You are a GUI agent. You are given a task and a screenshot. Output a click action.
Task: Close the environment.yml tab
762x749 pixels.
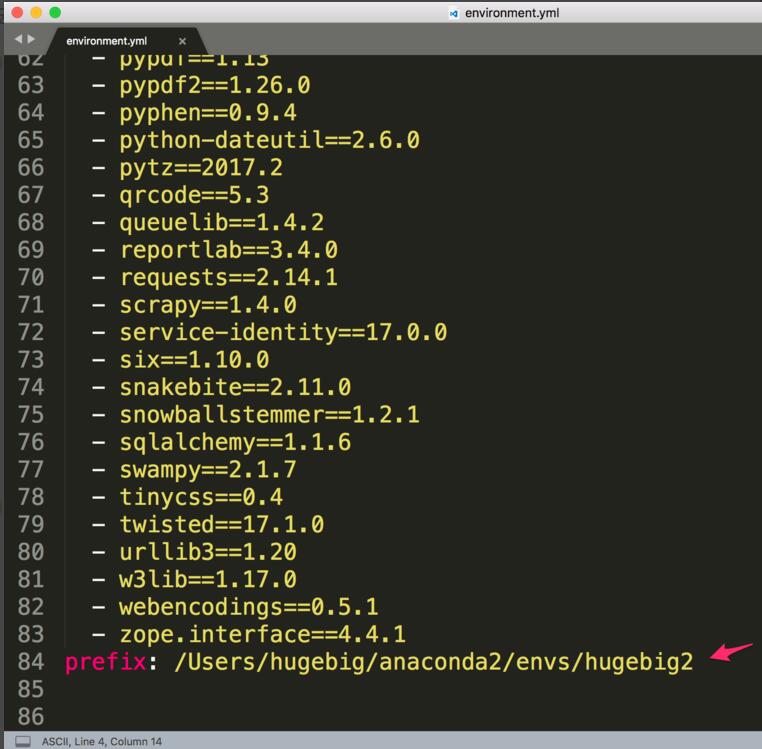tap(182, 41)
